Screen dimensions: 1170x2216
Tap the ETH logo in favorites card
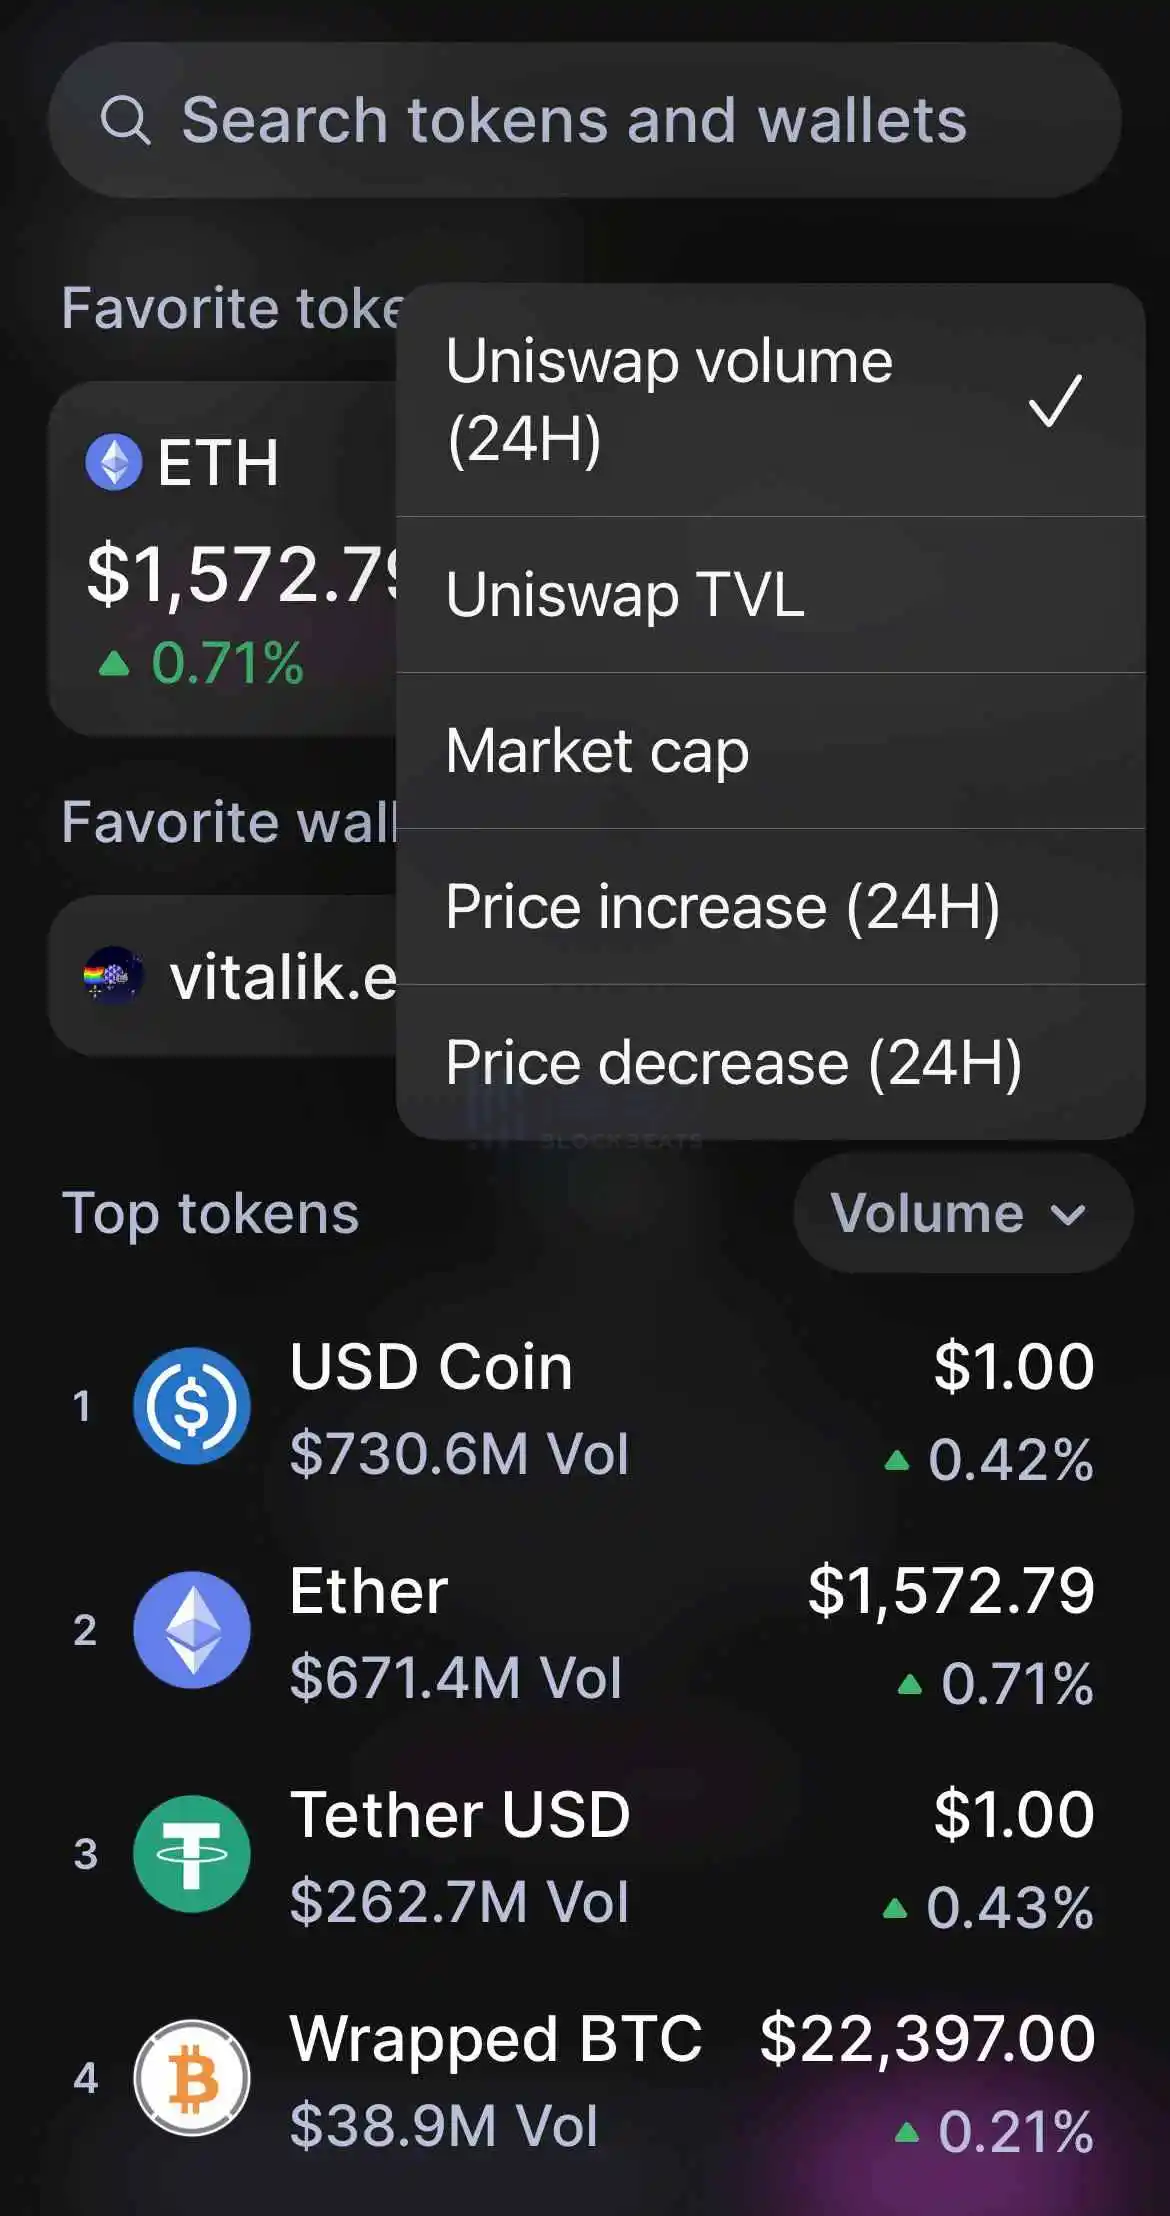tap(114, 462)
